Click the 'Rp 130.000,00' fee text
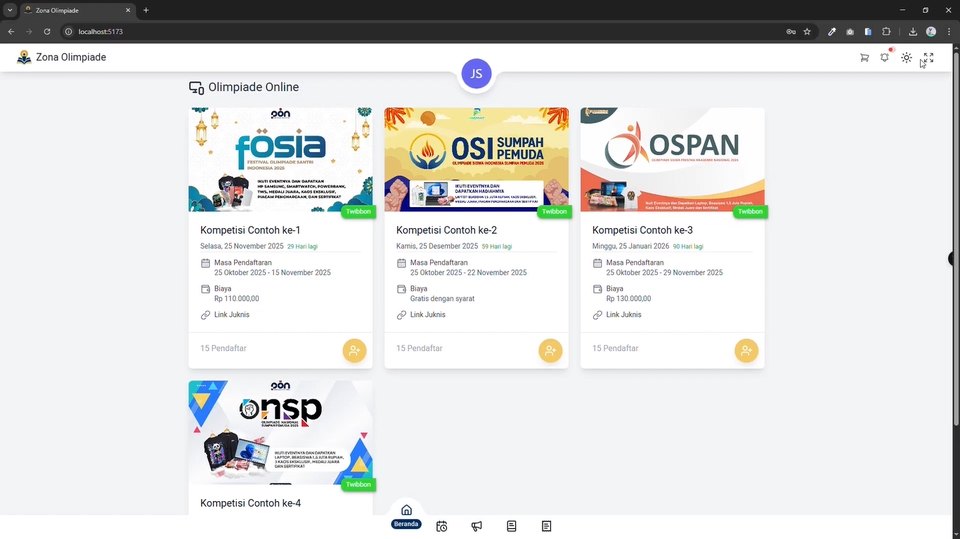 click(628, 299)
